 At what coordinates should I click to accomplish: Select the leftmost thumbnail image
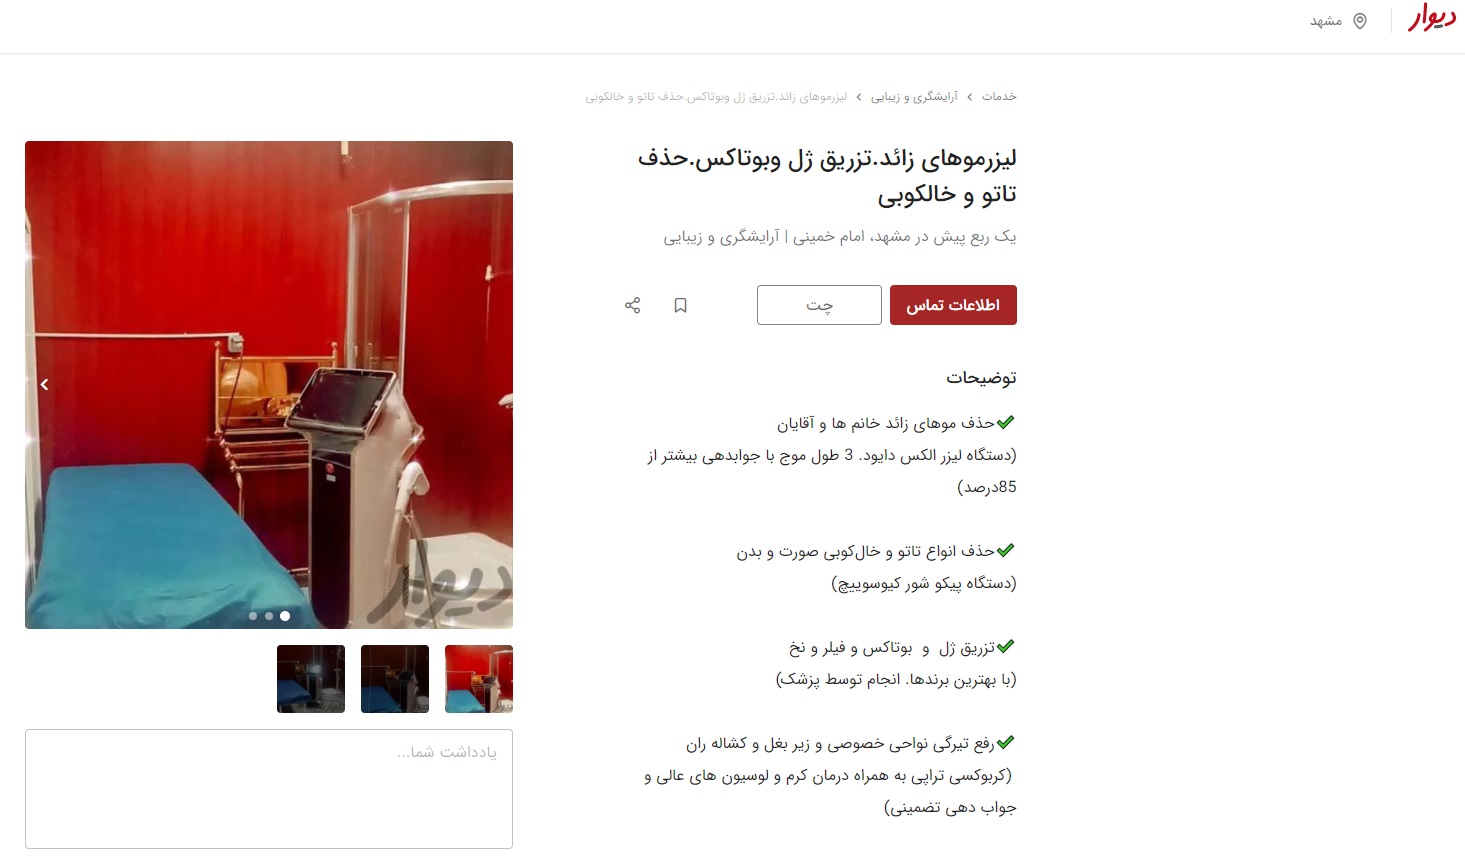pos(311,679)
